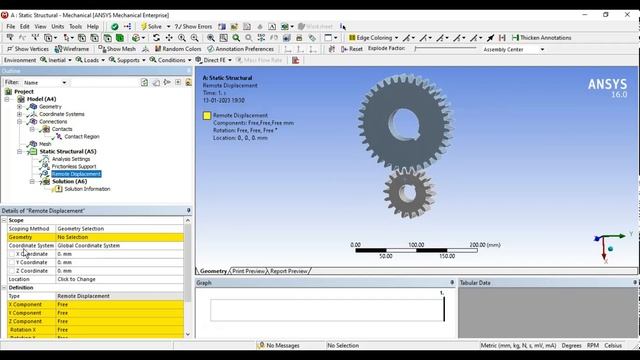
Task: Select the Mesh tree item
Action: [45, 144]
